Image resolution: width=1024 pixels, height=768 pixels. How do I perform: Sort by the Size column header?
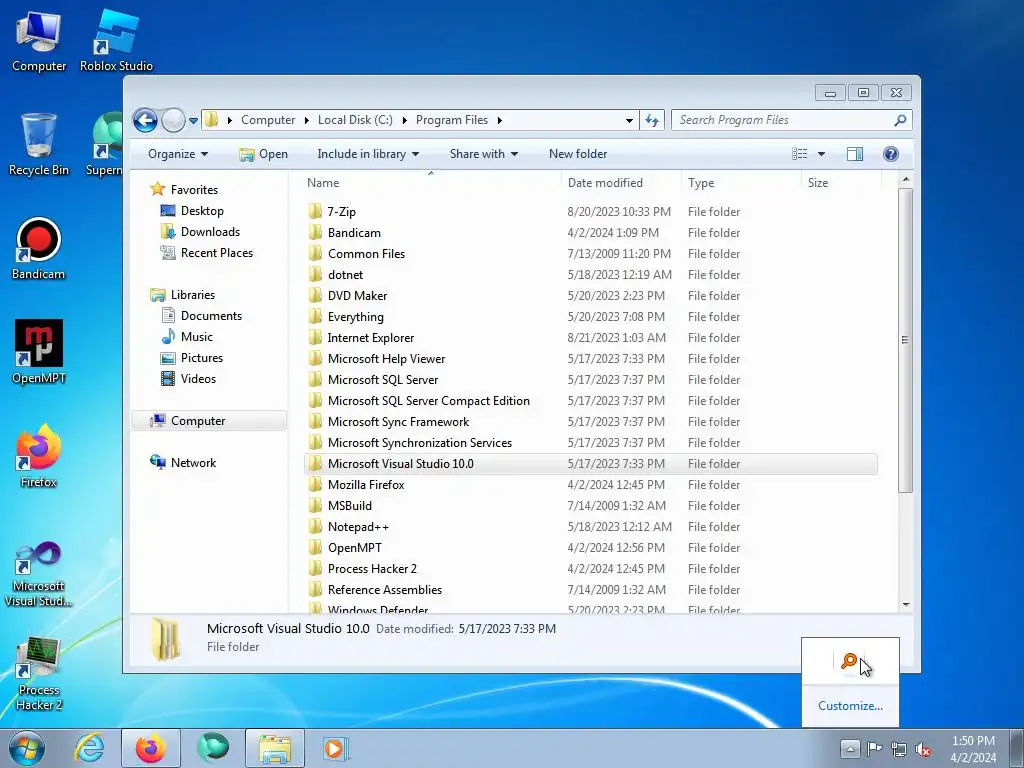[841, 183]
